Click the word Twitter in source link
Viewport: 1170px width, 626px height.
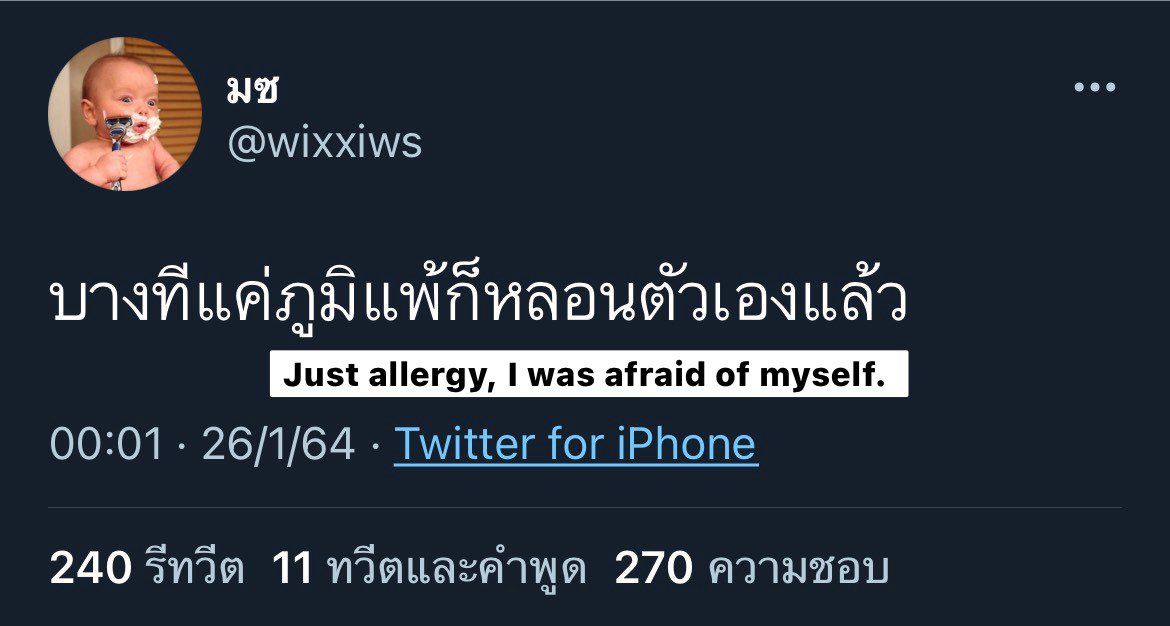pos(466,444)
